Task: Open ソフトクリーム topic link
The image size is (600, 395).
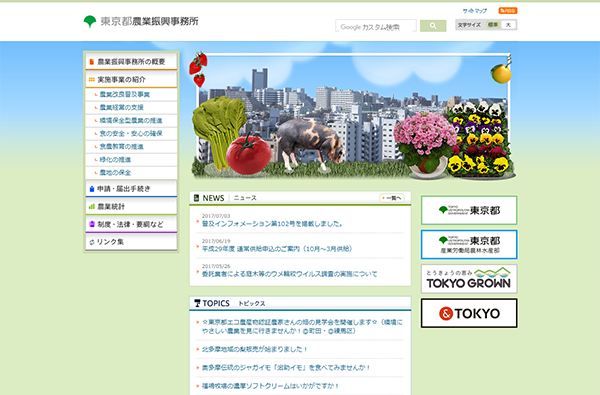Action: (271, 386)
